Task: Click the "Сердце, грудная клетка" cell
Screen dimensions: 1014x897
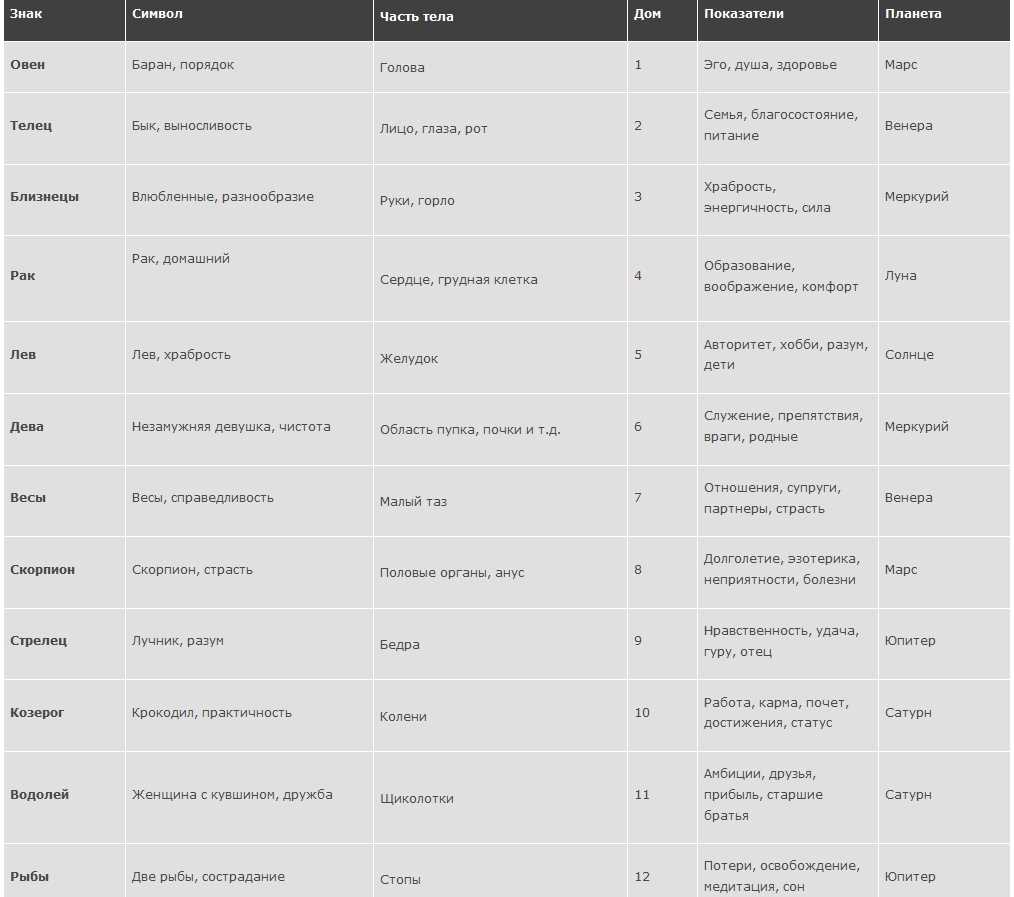Action: point(459,280)
